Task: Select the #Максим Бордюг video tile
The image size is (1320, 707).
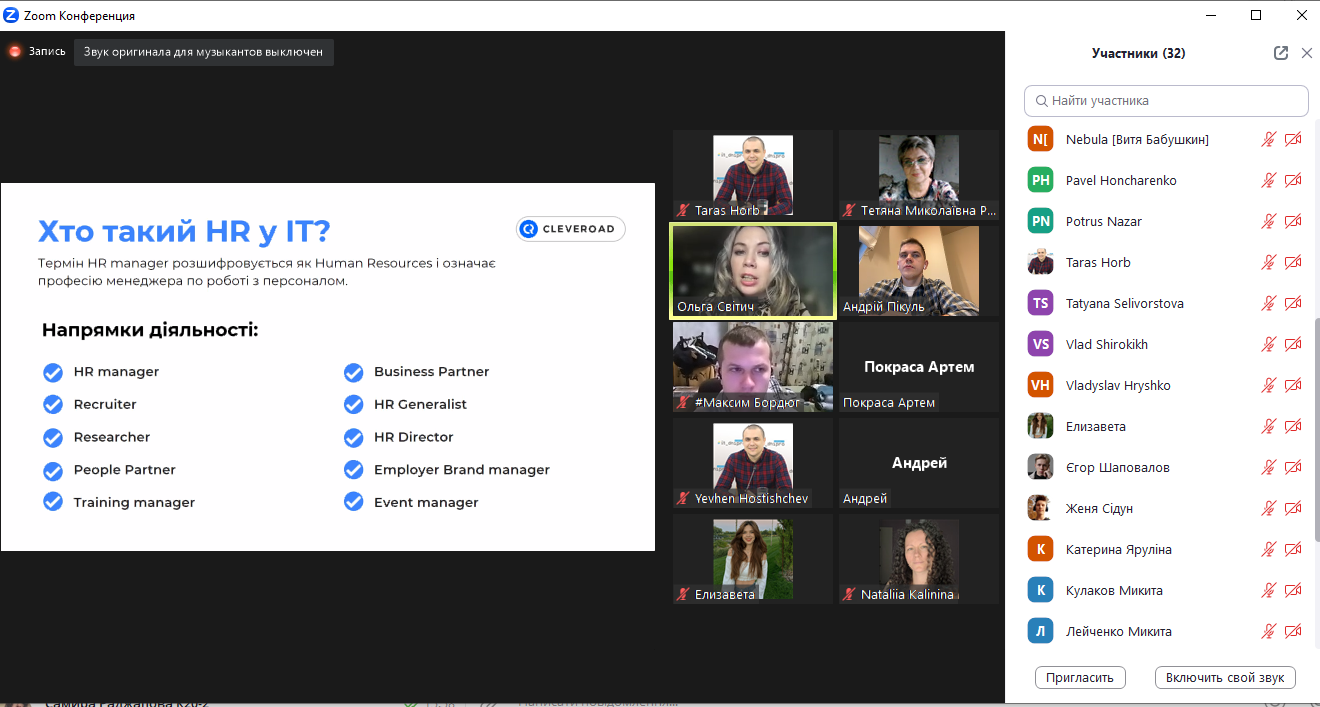Action: pos(753,367)
